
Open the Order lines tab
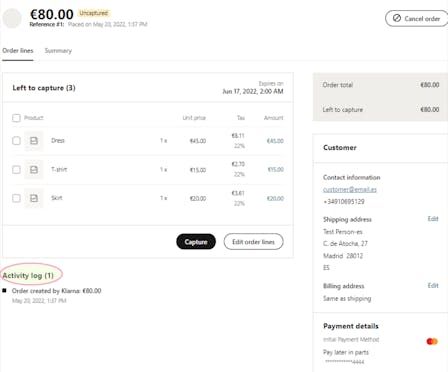(x=18, y=51)
